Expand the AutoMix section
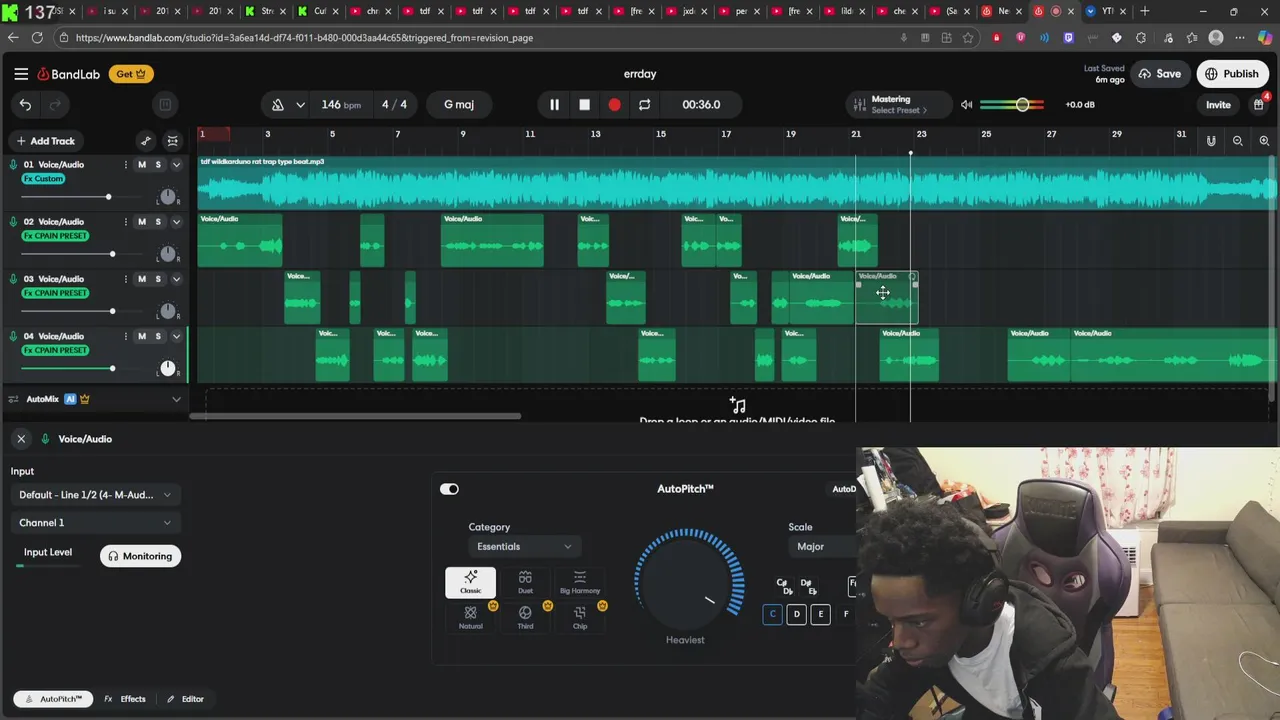 tap(176, 399)
